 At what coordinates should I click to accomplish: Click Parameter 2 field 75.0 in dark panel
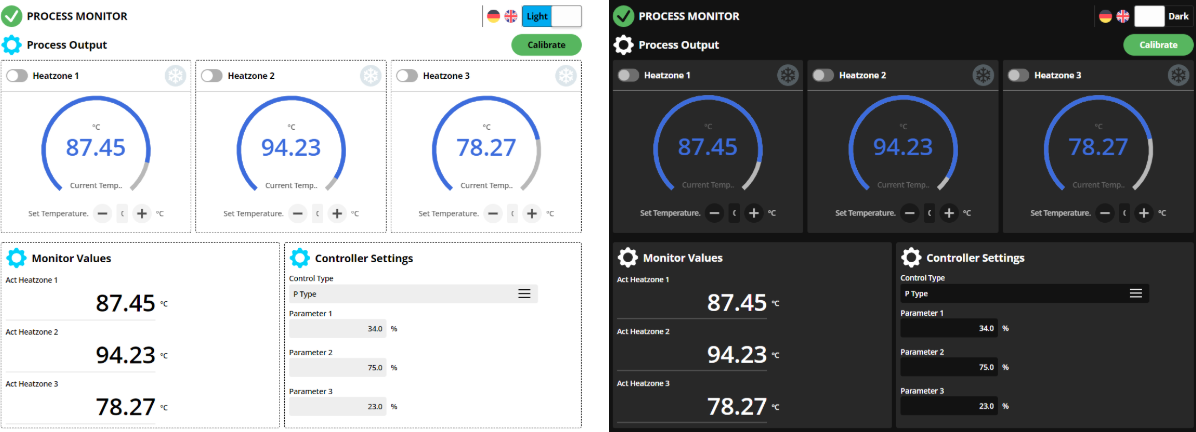point(949,366)
